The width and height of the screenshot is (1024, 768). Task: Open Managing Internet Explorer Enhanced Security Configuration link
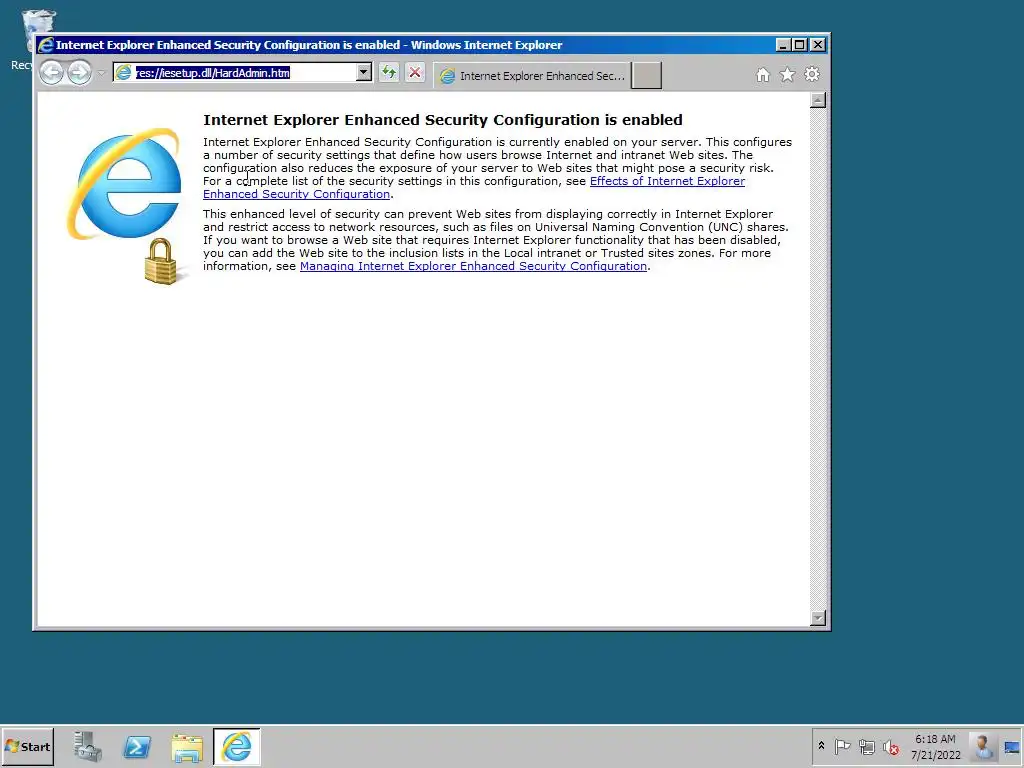tap(473, 266)
